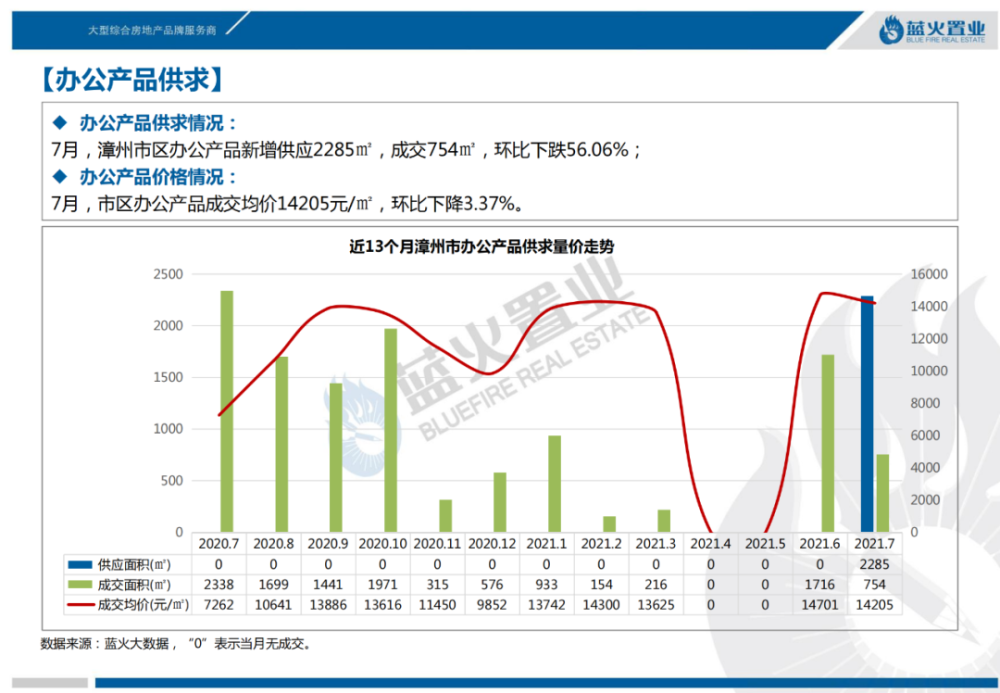
Task: Click the 2021.4 column header
Action: pyautogui.click(x=710, y=544)
